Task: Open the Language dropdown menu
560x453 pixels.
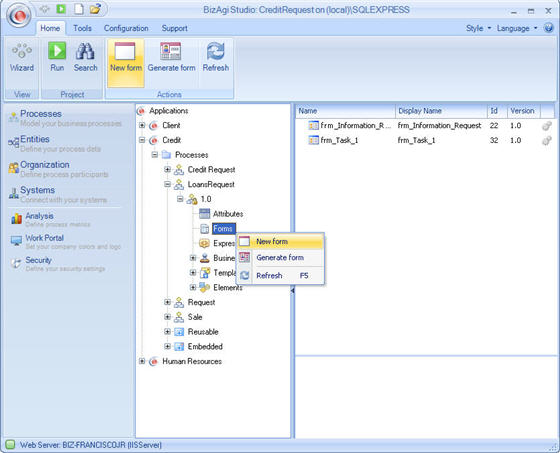Action: (x=517, y=28)
